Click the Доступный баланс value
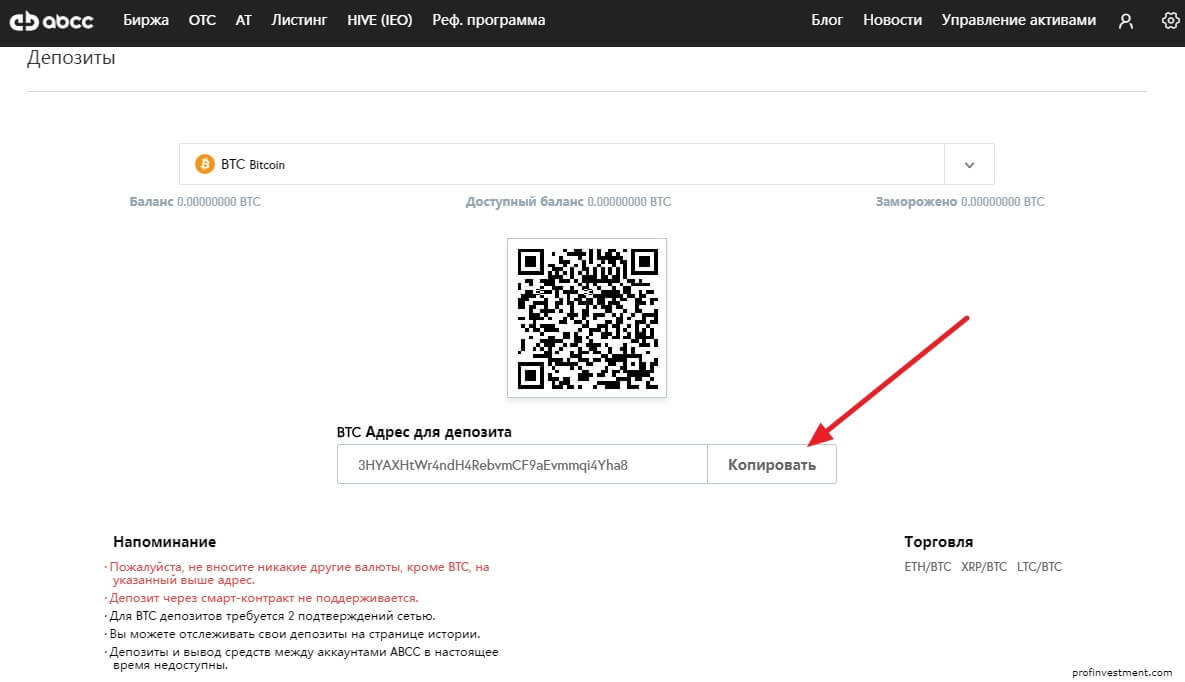Screen dimensions: 1185x682 pyautogui.click(x=568, y=202)
